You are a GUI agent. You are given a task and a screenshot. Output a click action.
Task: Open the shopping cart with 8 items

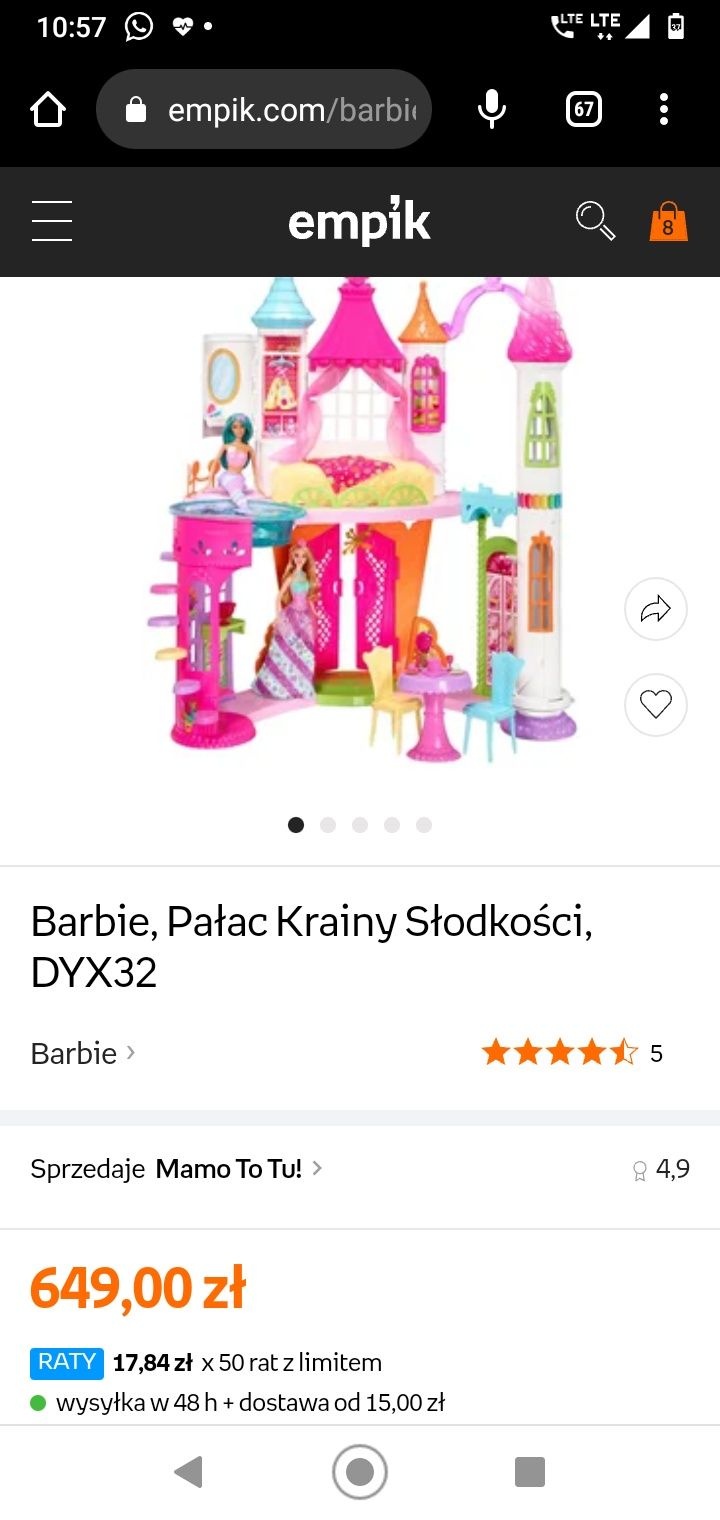(668, 221)
